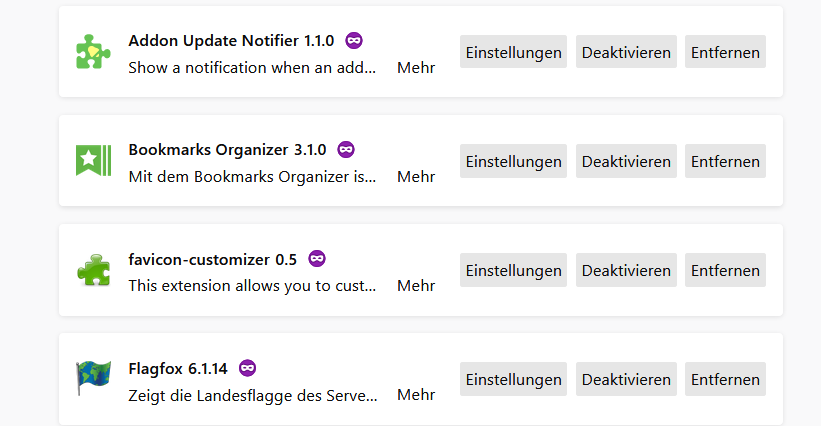Disable the Bookmarks Organizer extension
This screenshot has height=426, width=821.
click(626, 161)
